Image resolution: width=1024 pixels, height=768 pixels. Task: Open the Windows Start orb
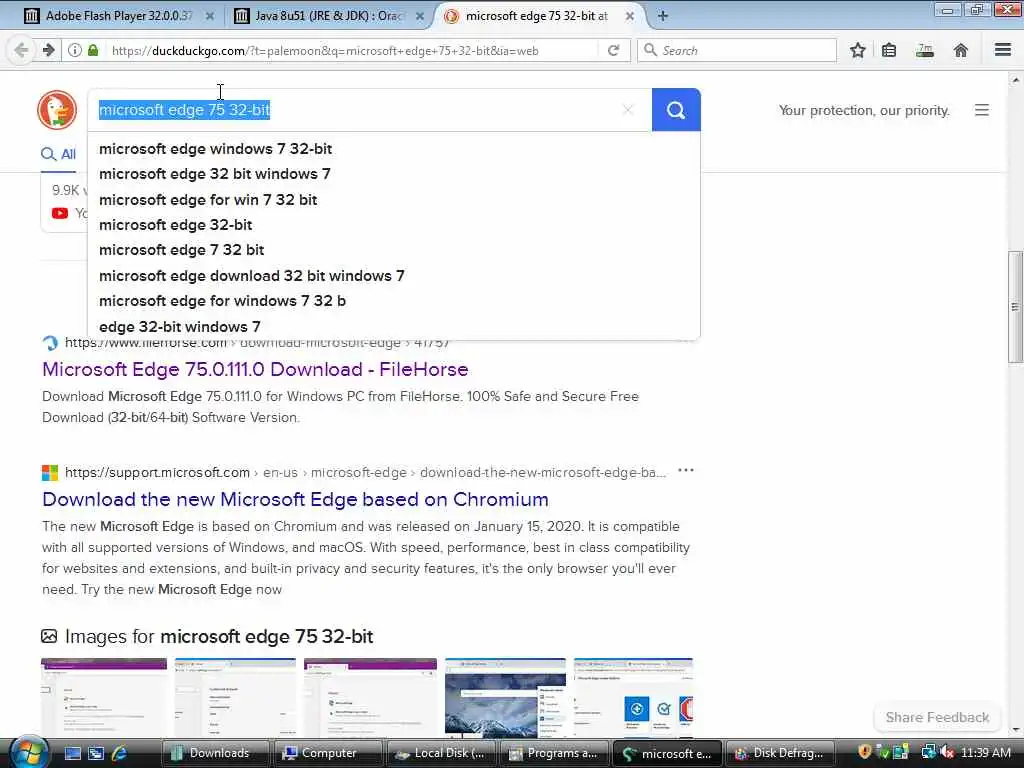(x=28, y=752)
